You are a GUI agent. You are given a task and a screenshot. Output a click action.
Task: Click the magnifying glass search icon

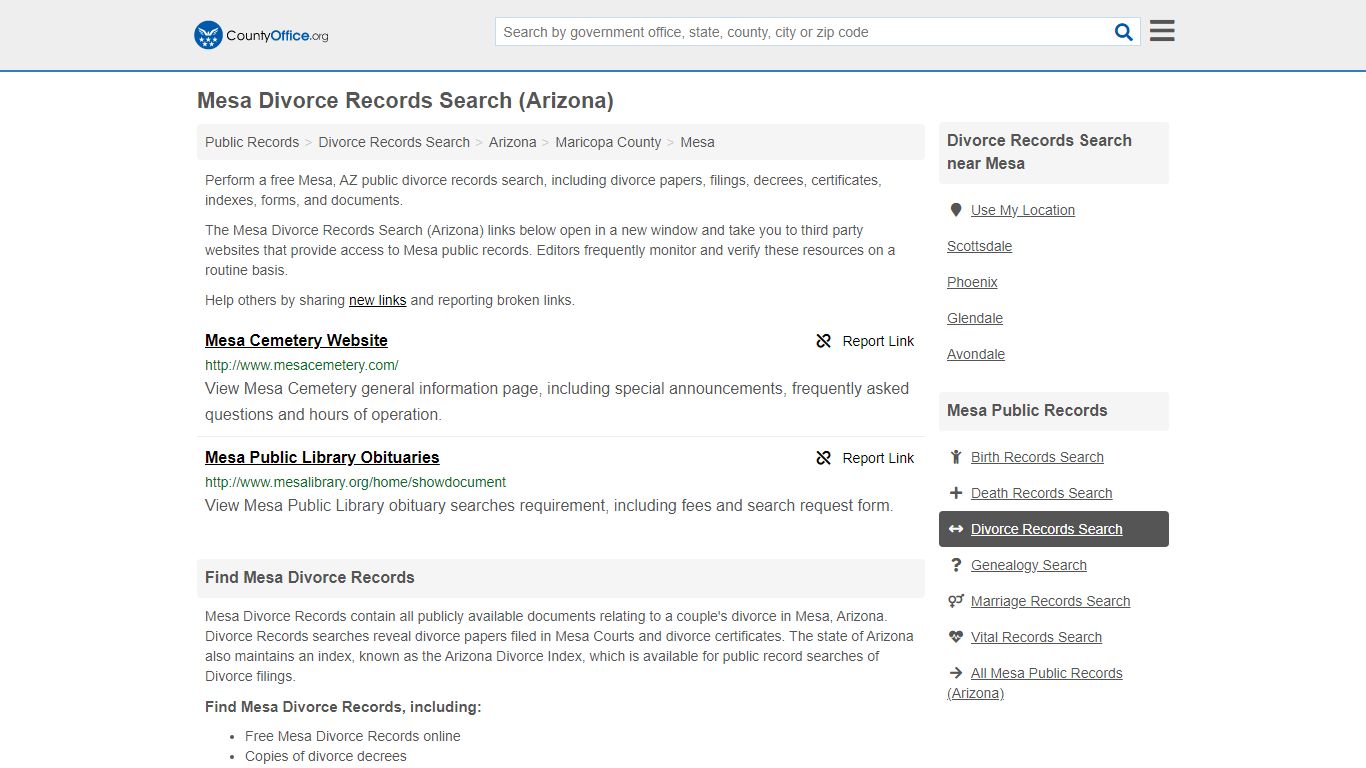[1124, 32]
